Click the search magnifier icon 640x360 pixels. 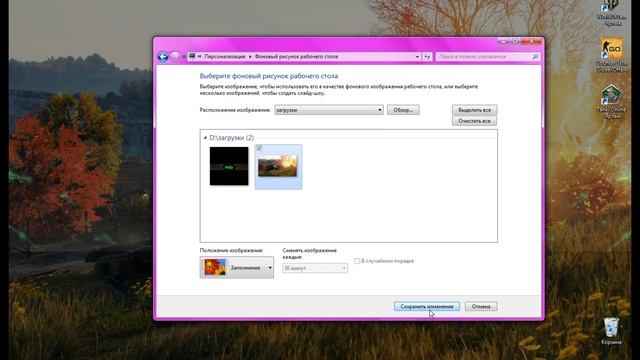(x=535, y=57)
